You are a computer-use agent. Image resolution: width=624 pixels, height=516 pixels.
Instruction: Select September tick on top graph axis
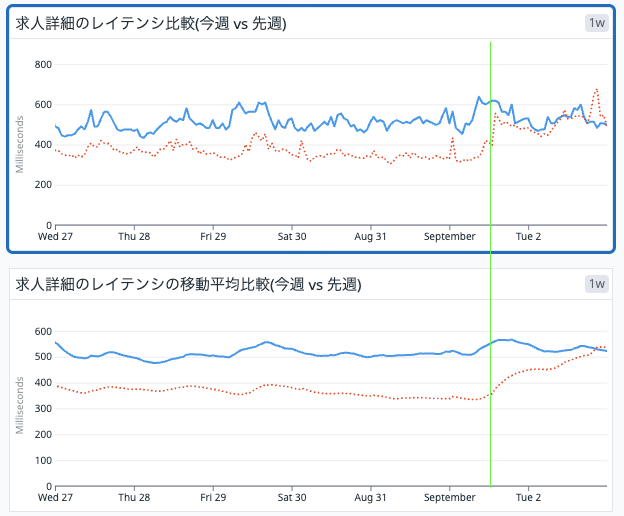click(449, 236)
